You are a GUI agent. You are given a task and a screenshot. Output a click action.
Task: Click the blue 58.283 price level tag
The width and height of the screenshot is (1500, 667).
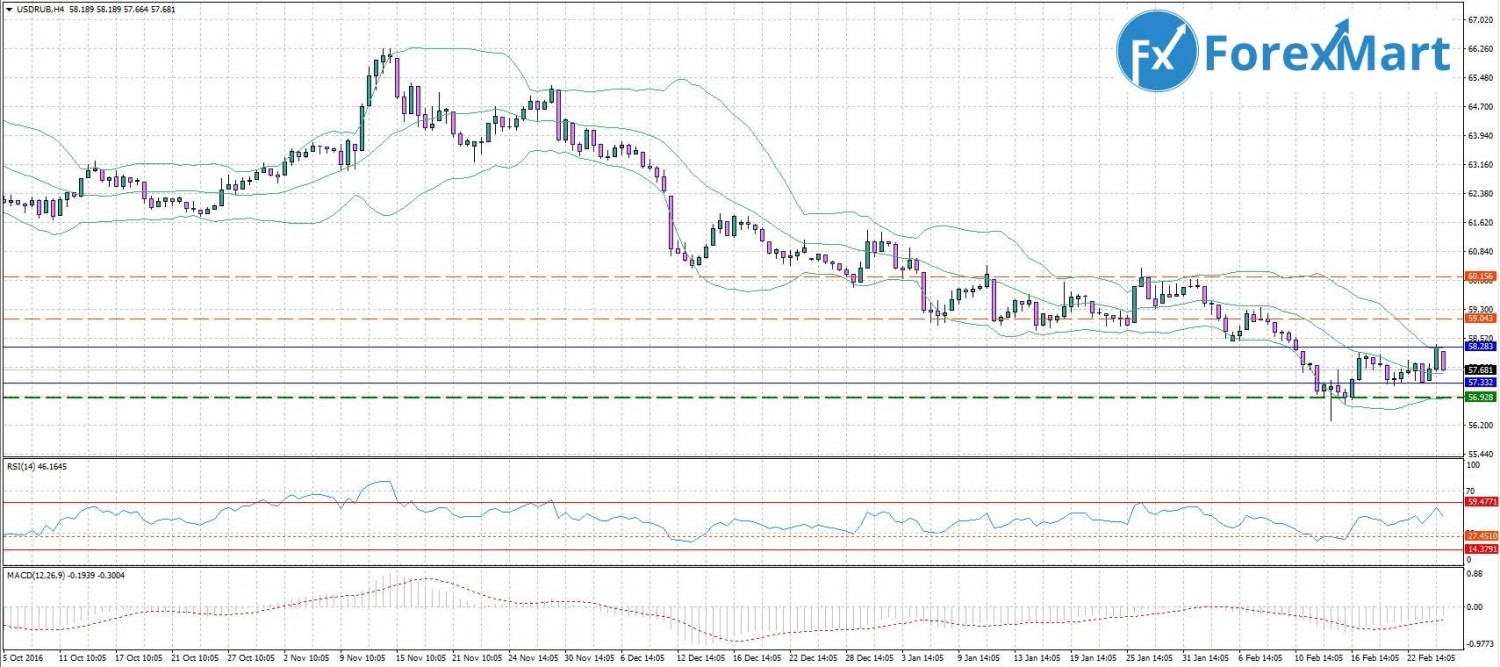1479,346
